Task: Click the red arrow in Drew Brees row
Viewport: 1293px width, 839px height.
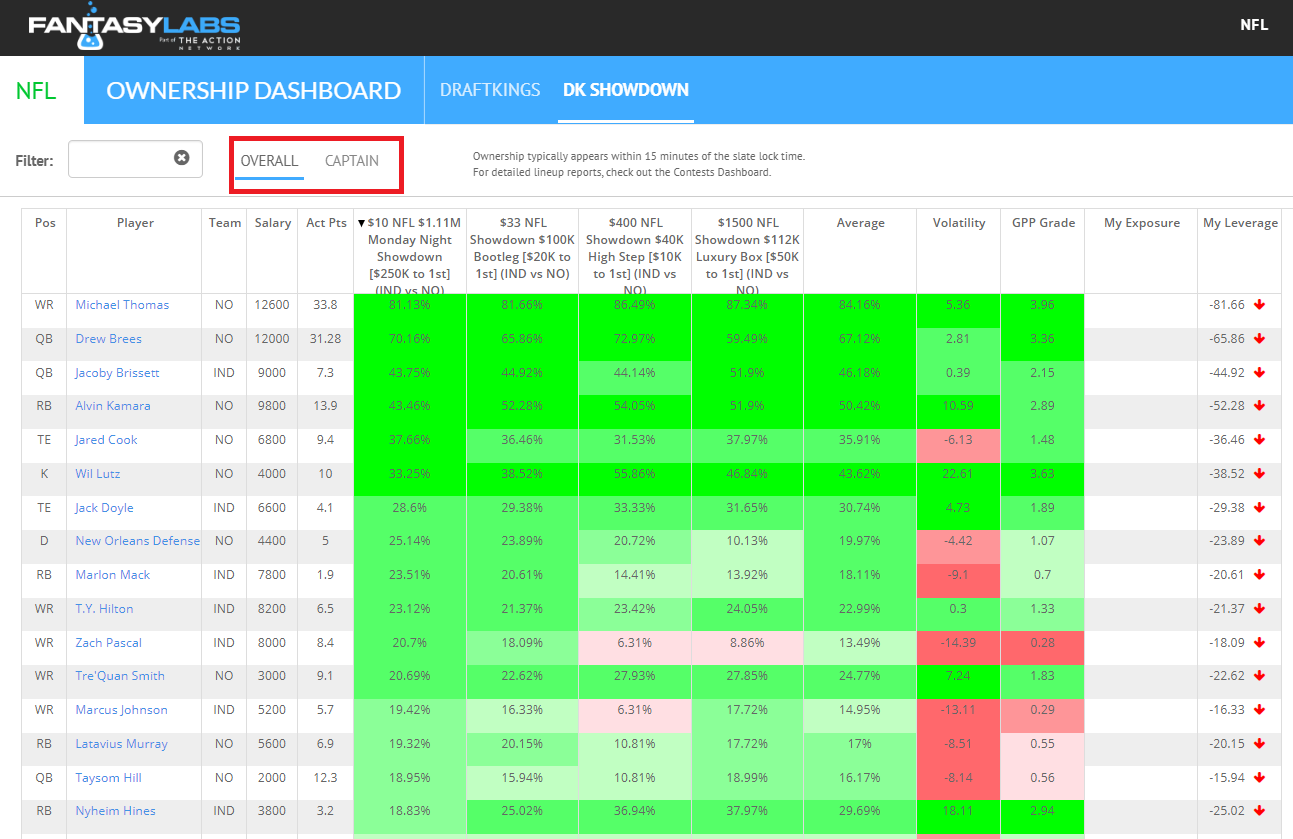Action: tap(1259, 339)
